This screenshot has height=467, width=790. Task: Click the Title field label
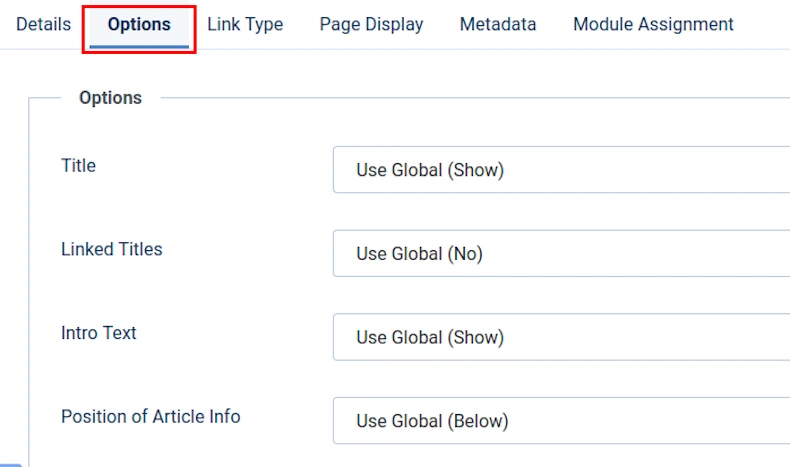[x=78, y=166]
